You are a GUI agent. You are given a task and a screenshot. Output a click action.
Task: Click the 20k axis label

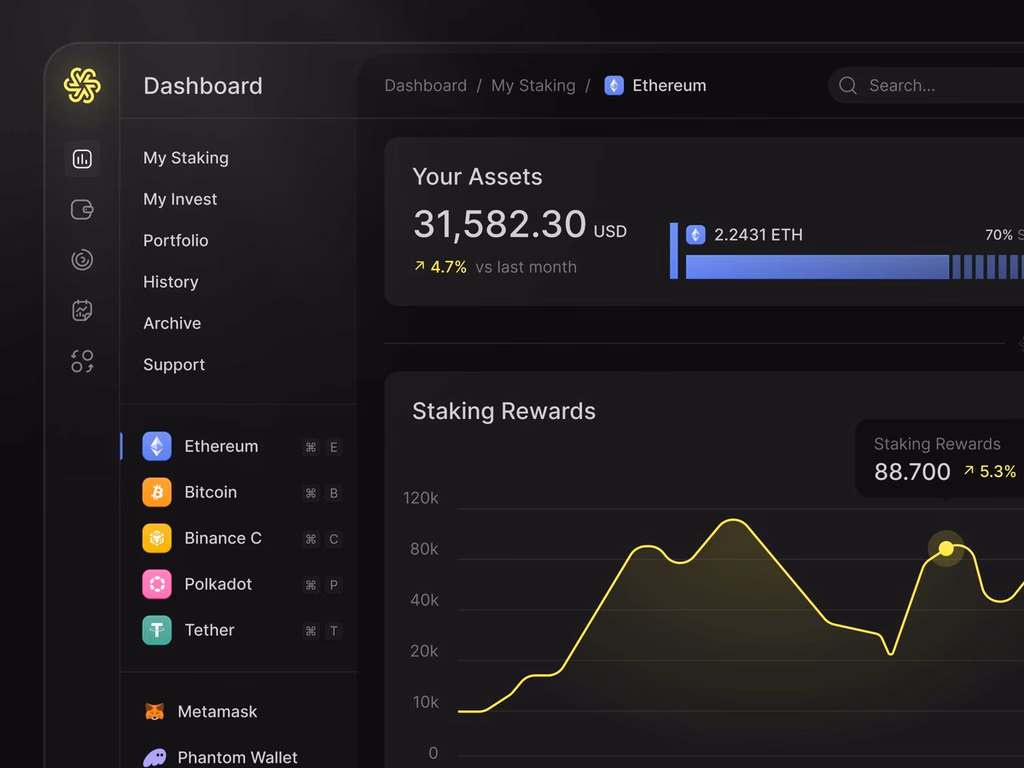tap(424, 651)
